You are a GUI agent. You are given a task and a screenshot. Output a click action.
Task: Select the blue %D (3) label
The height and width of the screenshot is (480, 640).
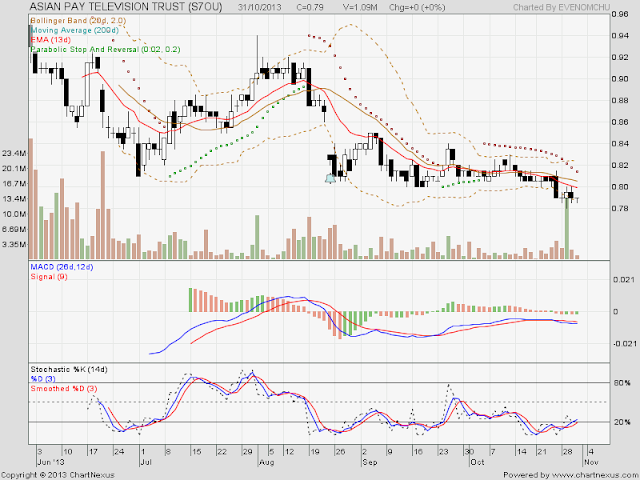(43, 379)
